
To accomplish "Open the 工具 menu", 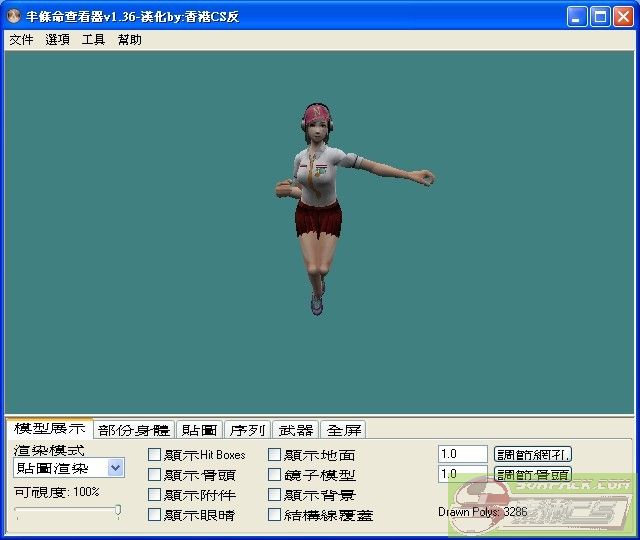I will pyautogui.click(x=93, y=40).
